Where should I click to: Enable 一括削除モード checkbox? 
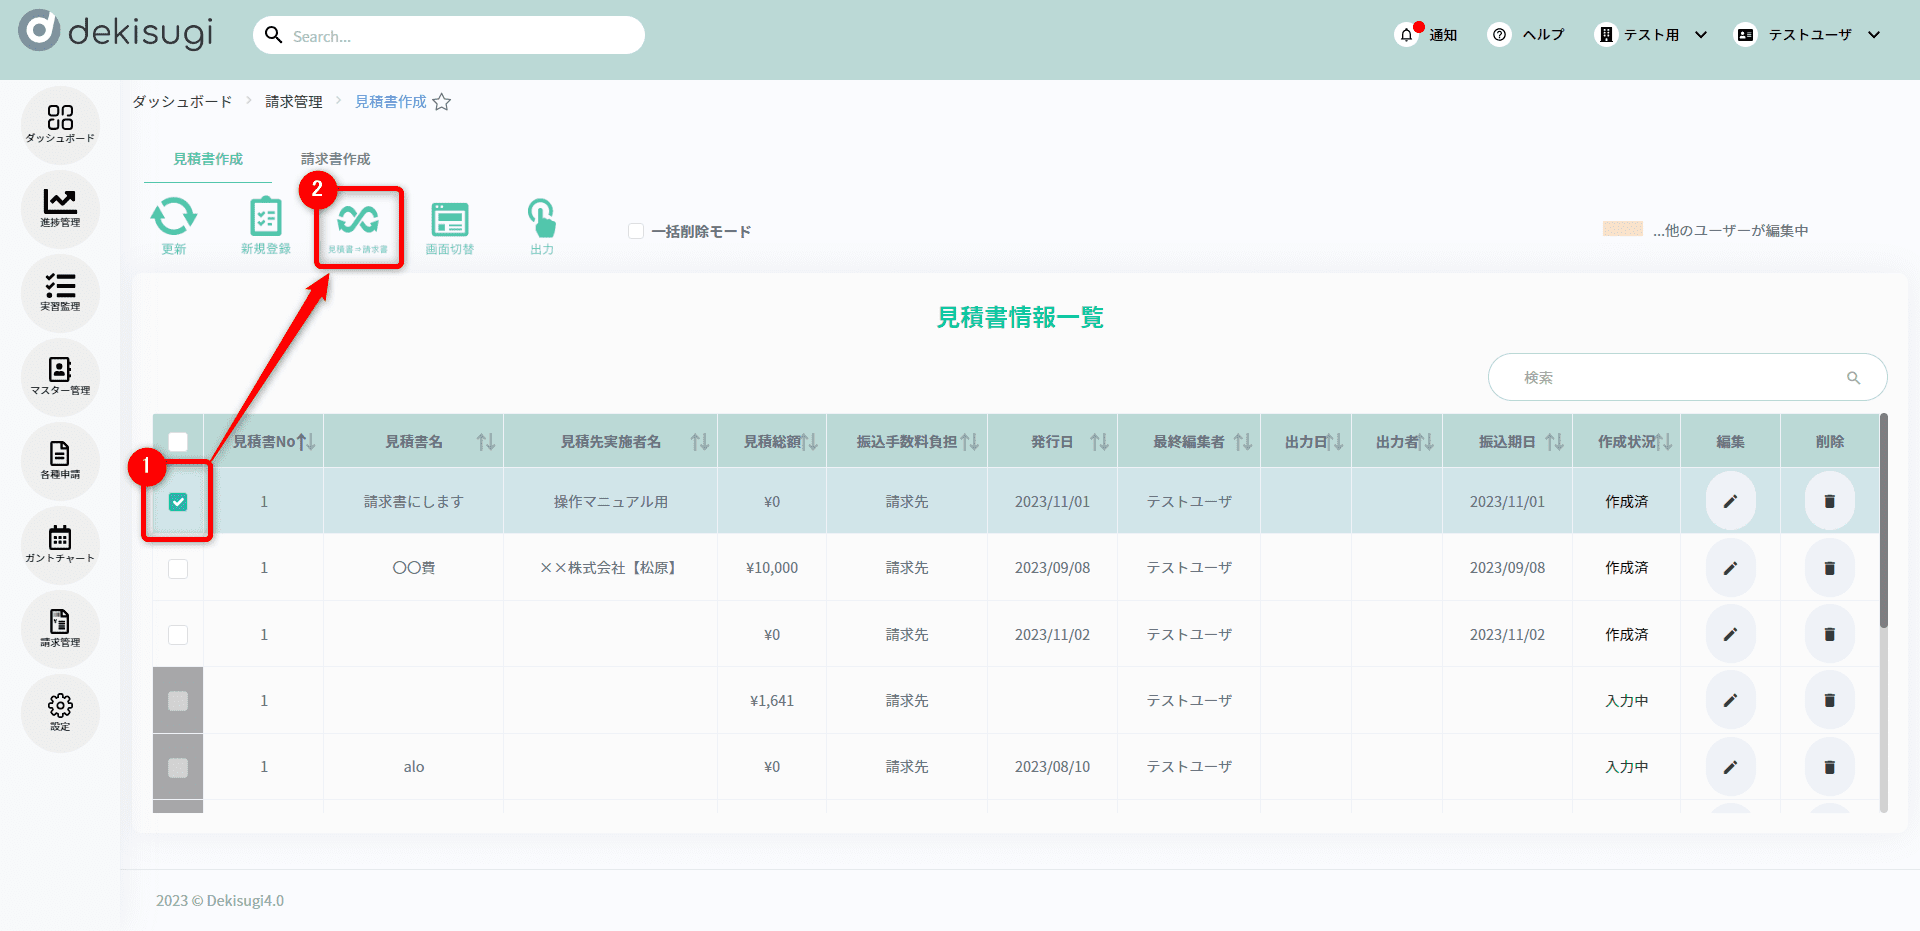coord(636,231)
